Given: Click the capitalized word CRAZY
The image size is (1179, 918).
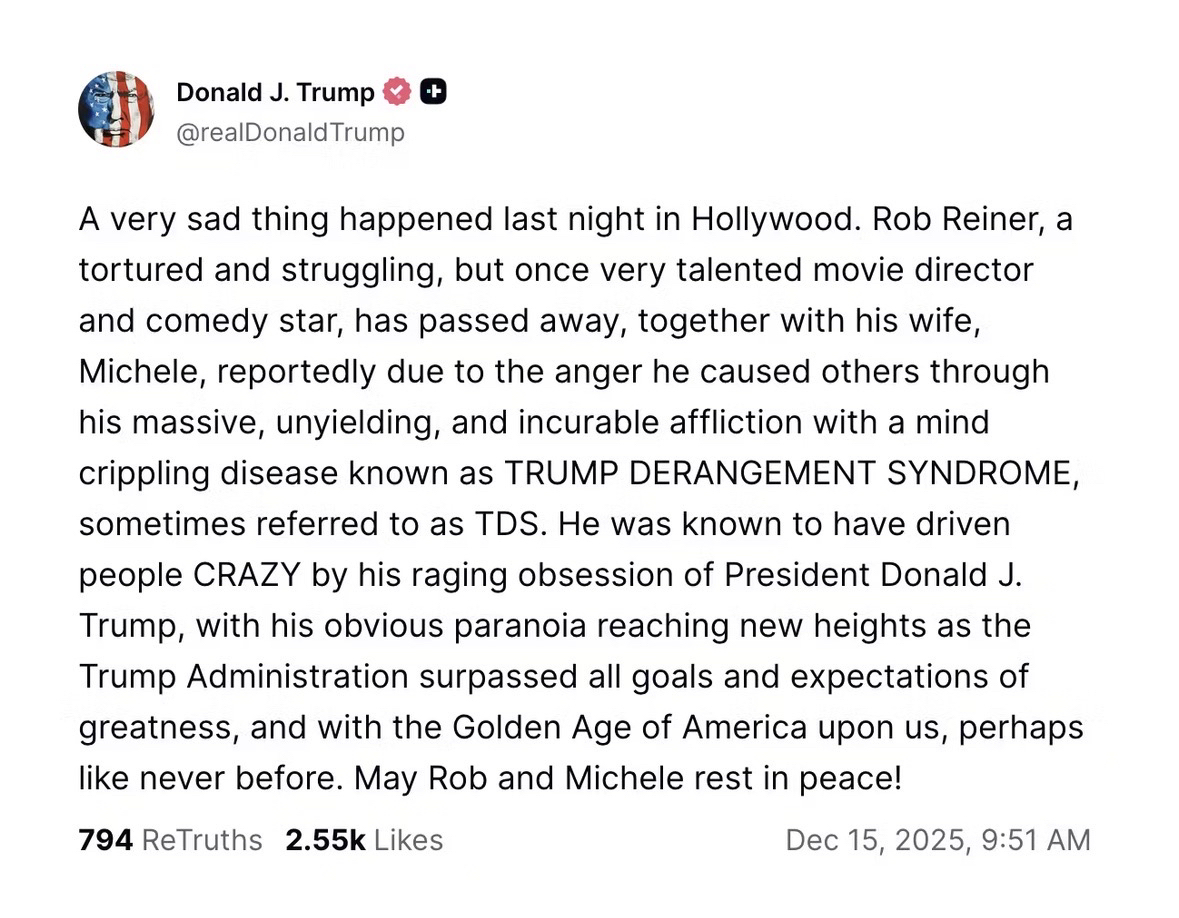Looking at the screenshot, I should coord(243,576).
